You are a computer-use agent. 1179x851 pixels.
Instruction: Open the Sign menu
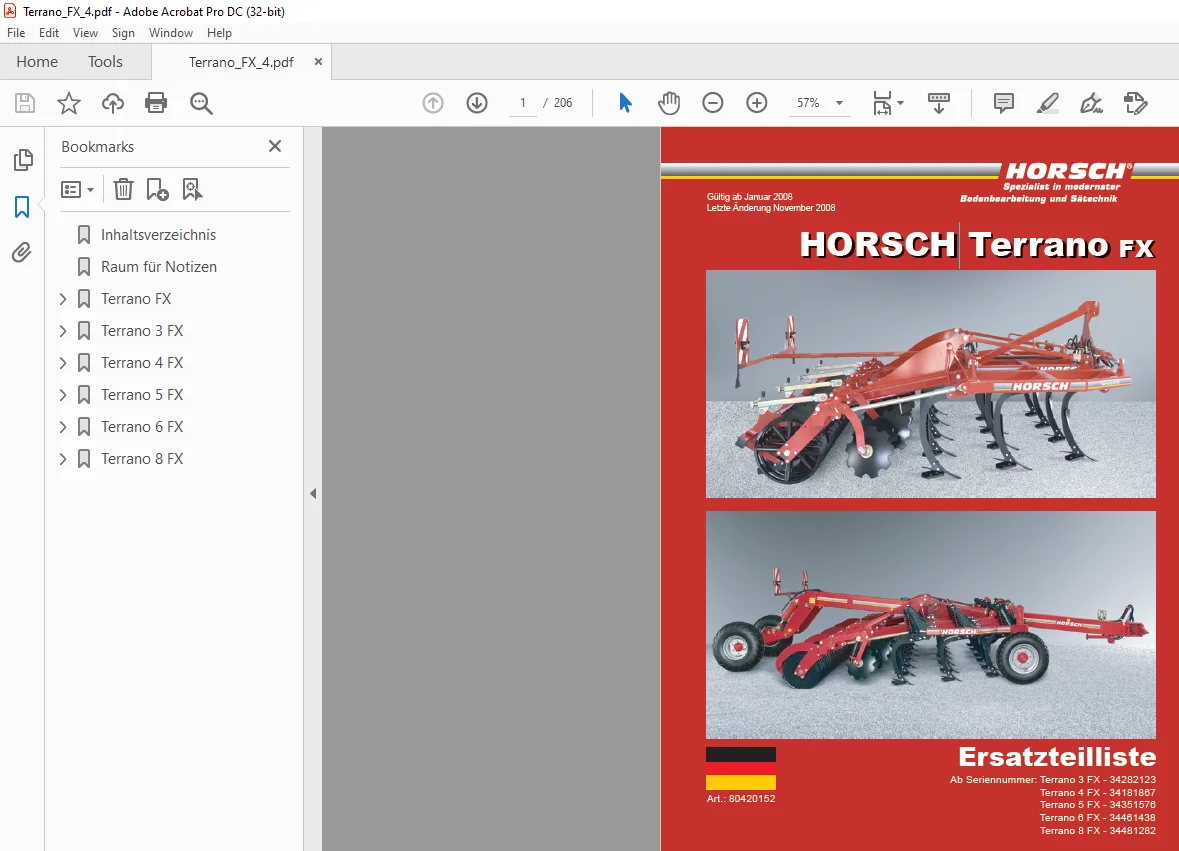point(123,33)
